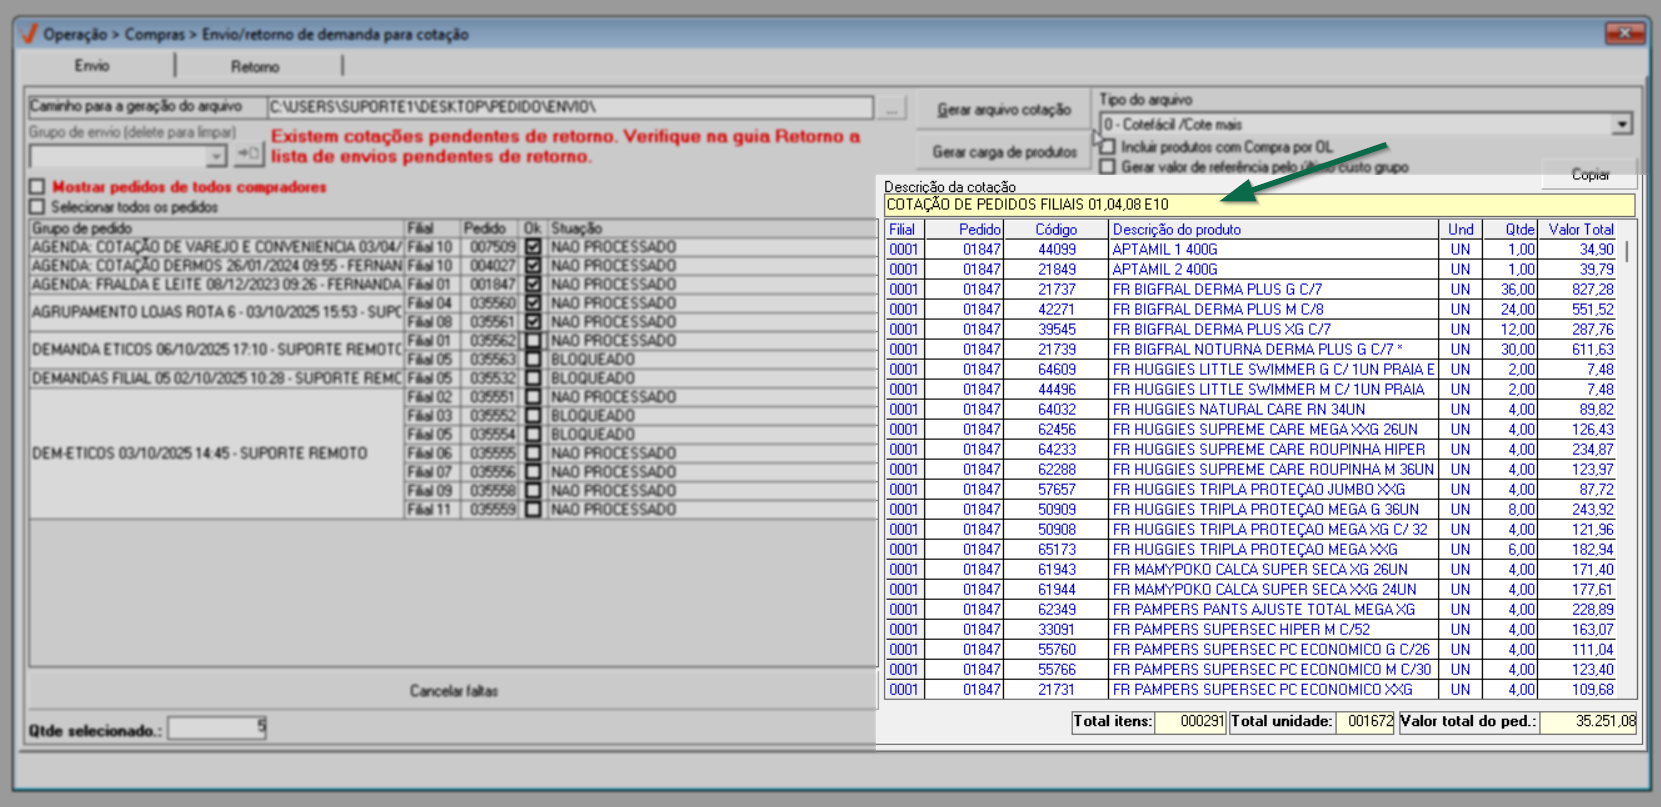Tick the Ok box for pedido 035562
Image resolution: width=1661 pixels, height=807 pixels.
(533, 341)
